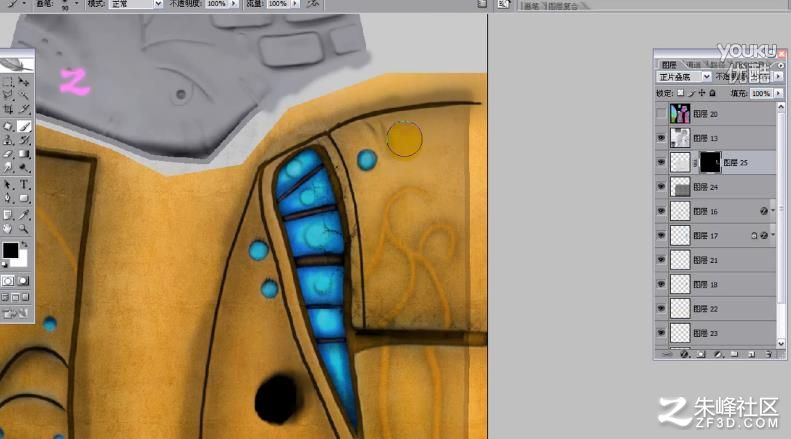This screenshot has height=439, width=791.
Task: Hide layer 21 with eye icon
Action: point(661,260)
